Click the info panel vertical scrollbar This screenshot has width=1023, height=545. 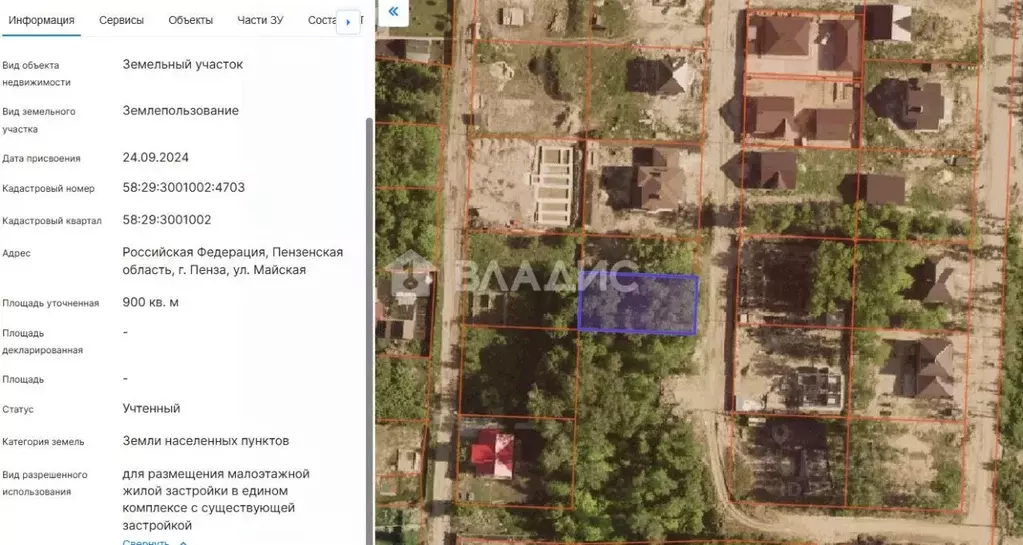[x=368, y=300]
